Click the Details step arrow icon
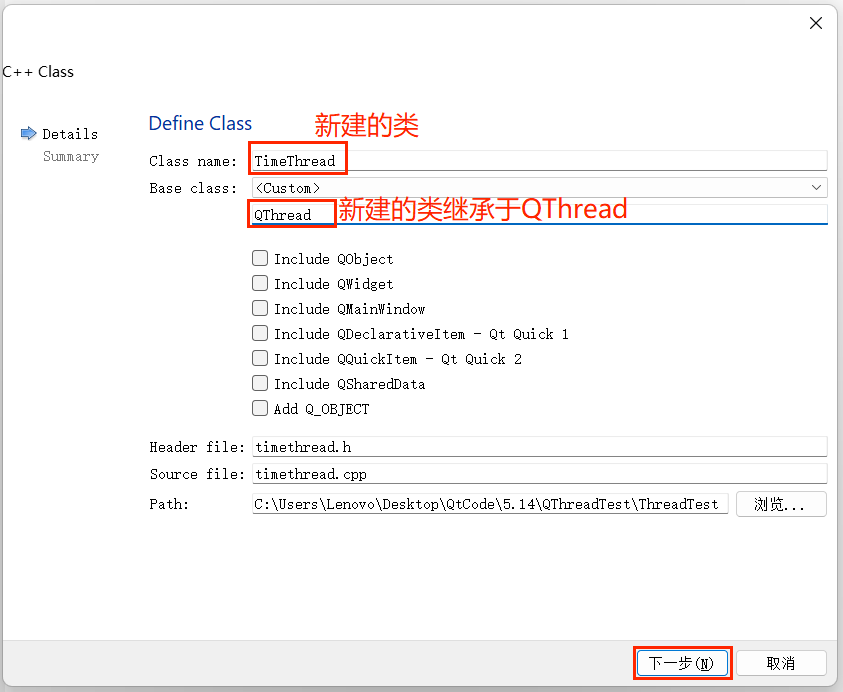This screenshot has width=843, height=692. pos(28,133)
